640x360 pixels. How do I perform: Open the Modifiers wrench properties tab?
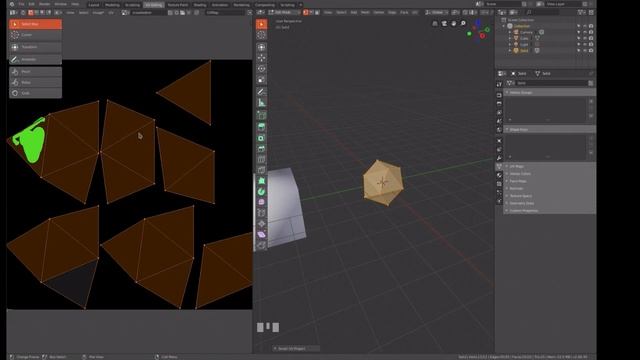pos(499,158)
